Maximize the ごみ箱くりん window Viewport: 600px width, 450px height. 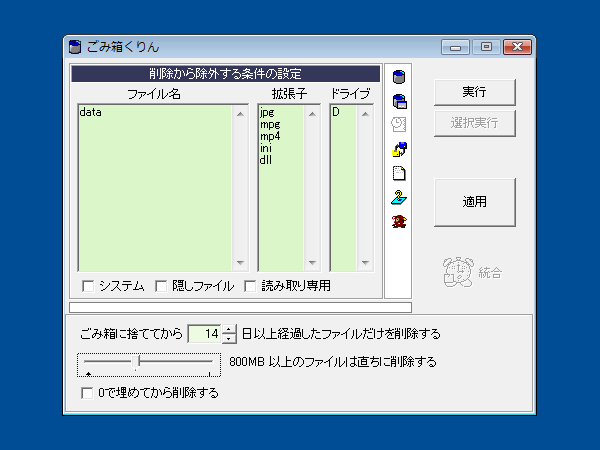486,47
